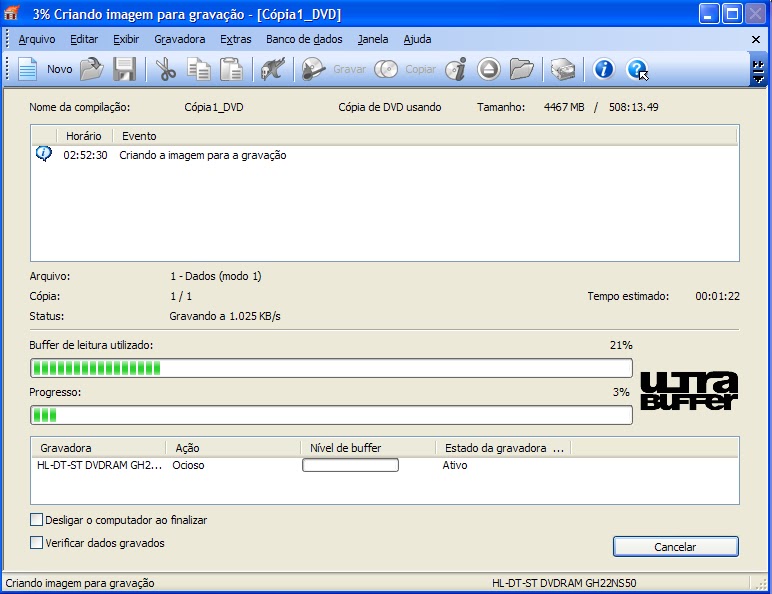Click the context help question icon

[637, 69]
